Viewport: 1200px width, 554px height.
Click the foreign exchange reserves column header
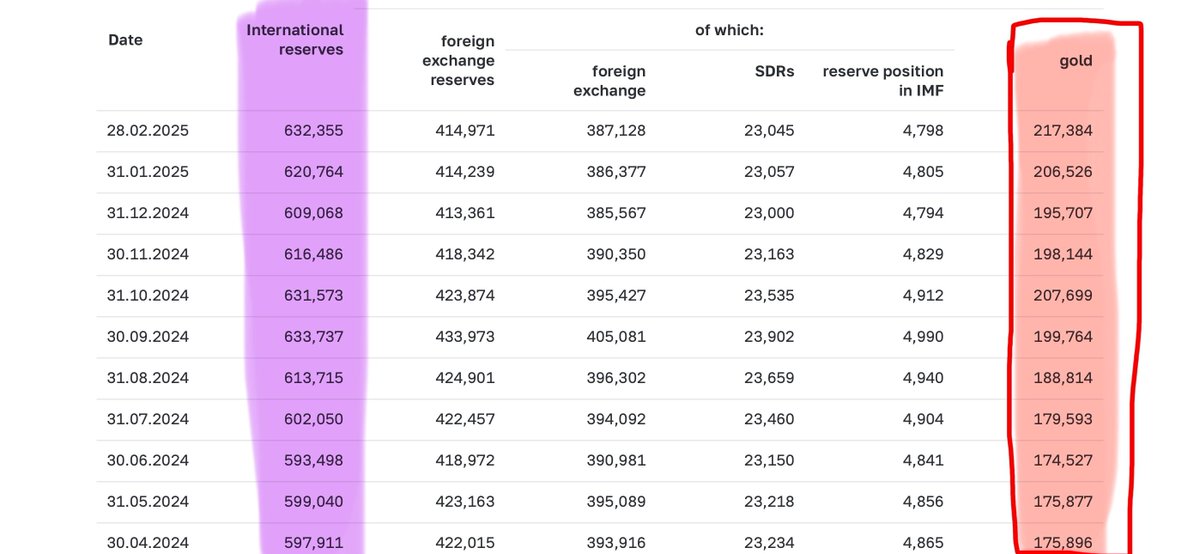(x=462, y=60)
